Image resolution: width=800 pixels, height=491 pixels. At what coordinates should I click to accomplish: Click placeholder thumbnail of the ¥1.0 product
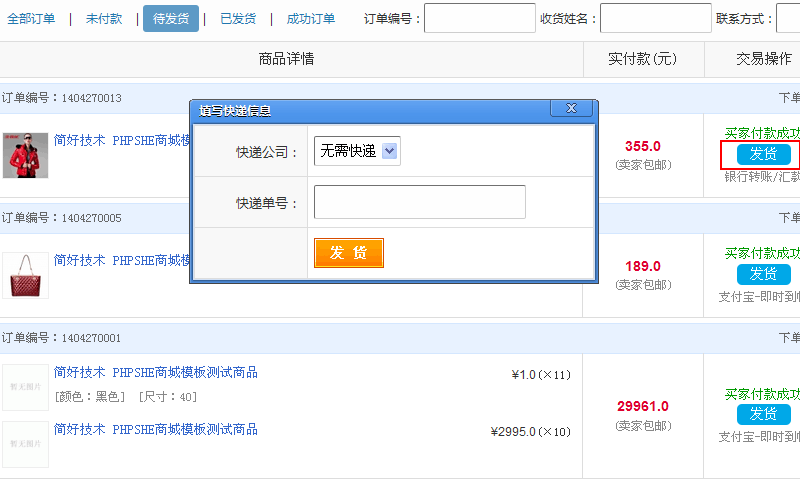(25, 388)
